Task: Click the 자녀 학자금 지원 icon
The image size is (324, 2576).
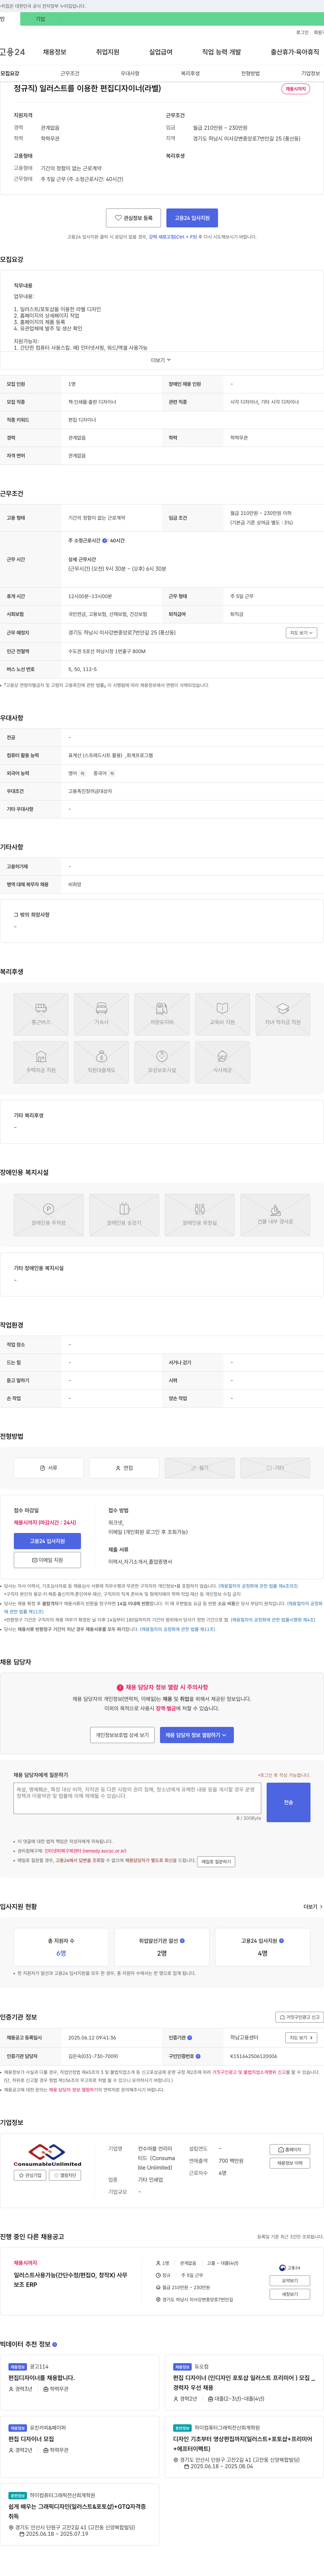Action: click(283, 1014)
